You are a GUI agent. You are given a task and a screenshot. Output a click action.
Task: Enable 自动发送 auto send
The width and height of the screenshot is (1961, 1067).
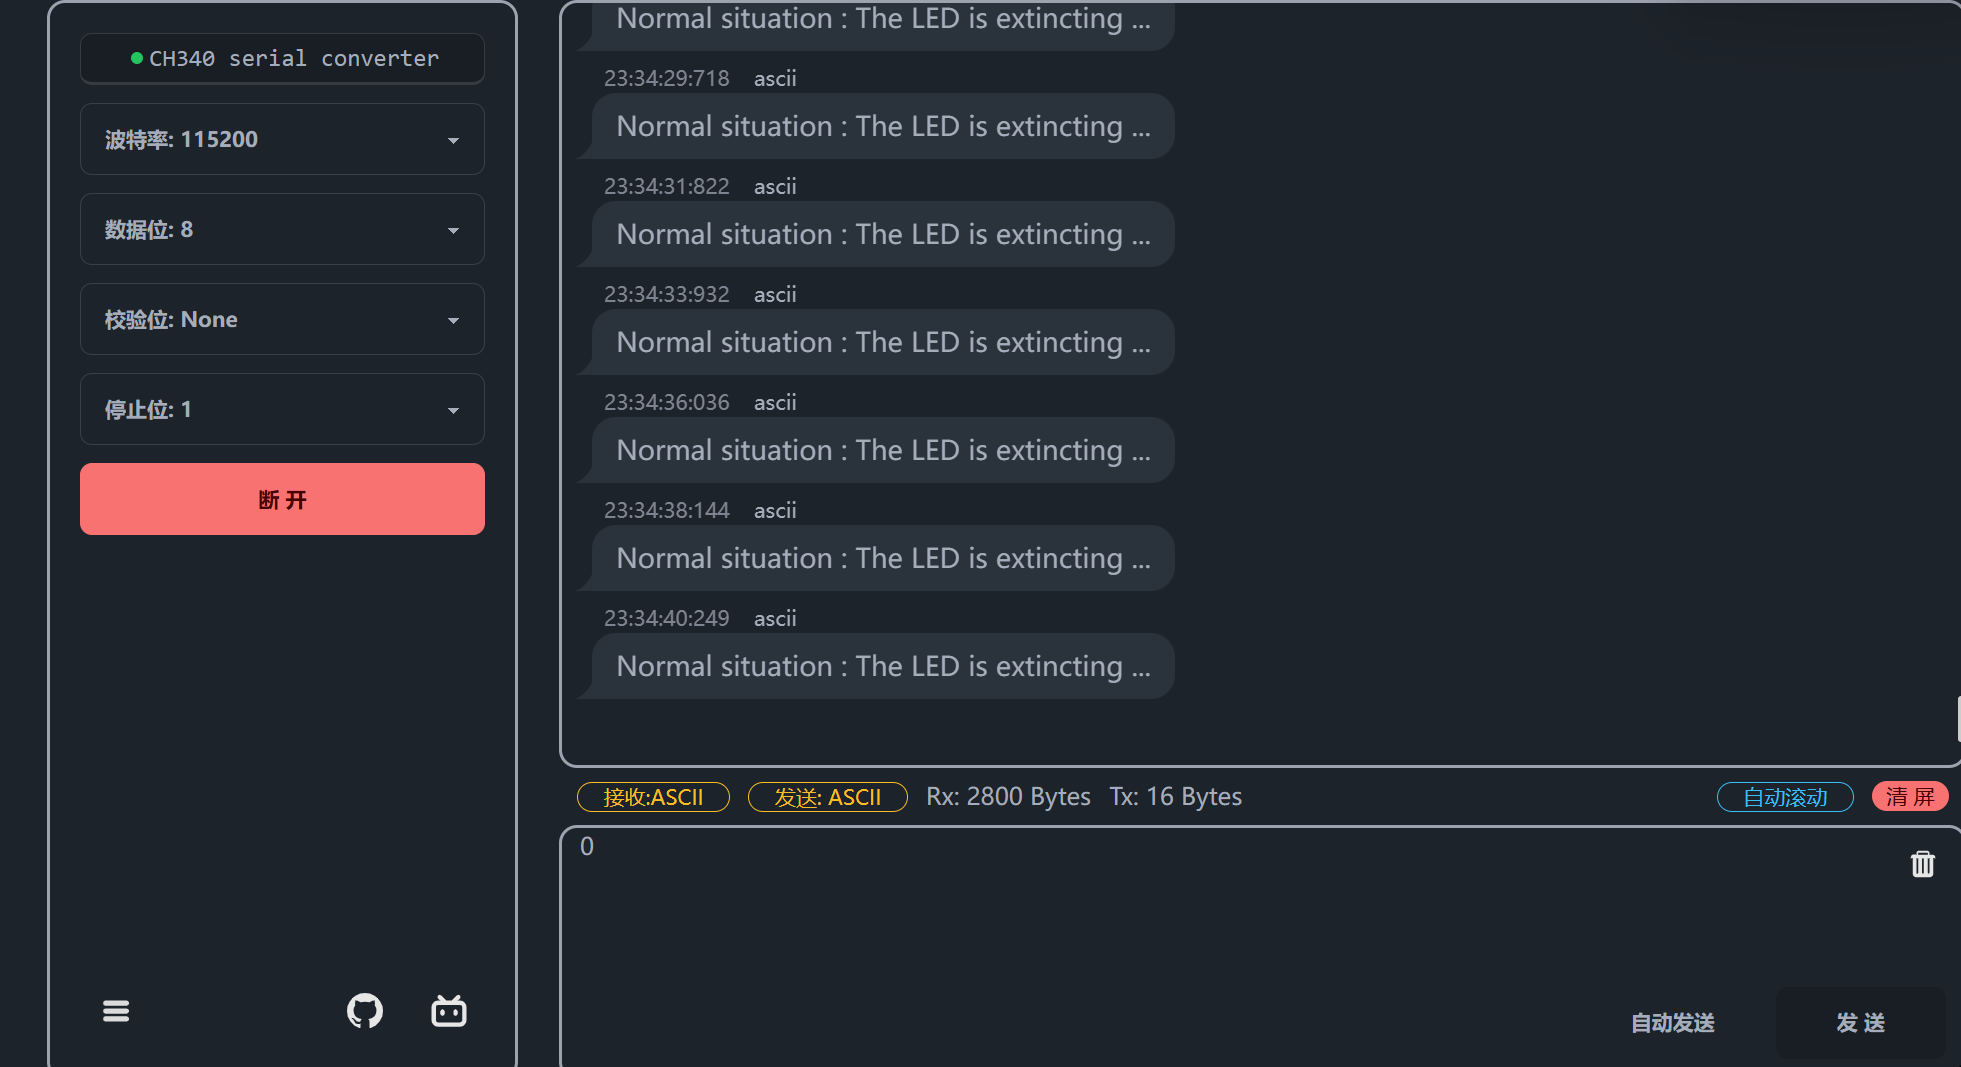1673,1023
